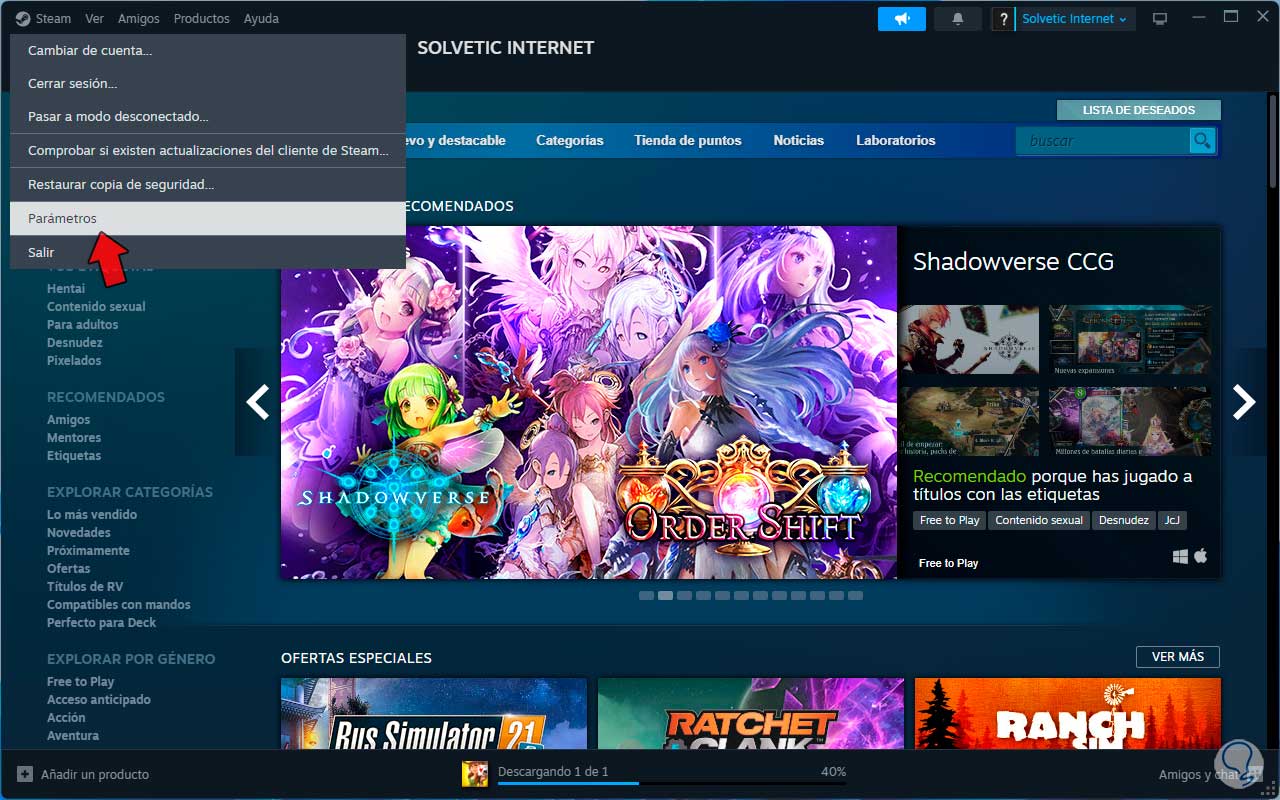Click the Steam logo icon in menu bar
The height and width of the screenshot is (800, 1280).
tap(22, 19)
